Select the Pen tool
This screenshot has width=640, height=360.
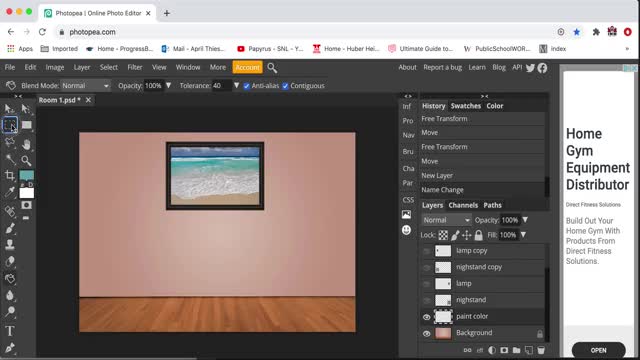click(x=10, y=348)
